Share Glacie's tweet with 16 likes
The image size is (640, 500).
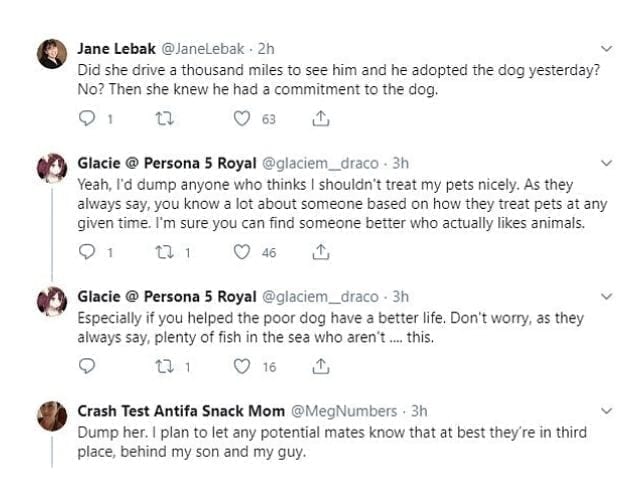320,367
